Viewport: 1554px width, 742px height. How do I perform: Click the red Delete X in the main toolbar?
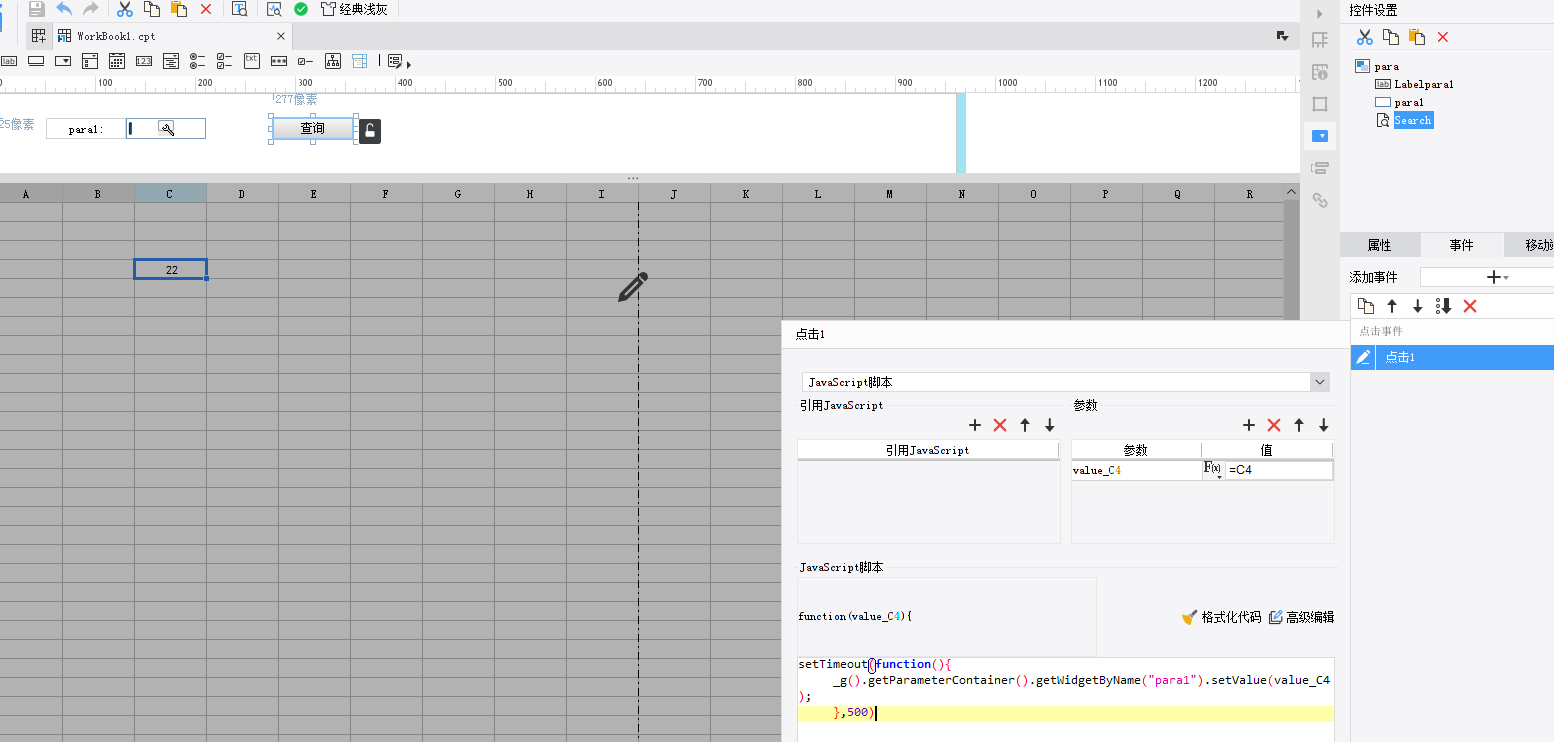pyautogui.click(x=206, y=9)
